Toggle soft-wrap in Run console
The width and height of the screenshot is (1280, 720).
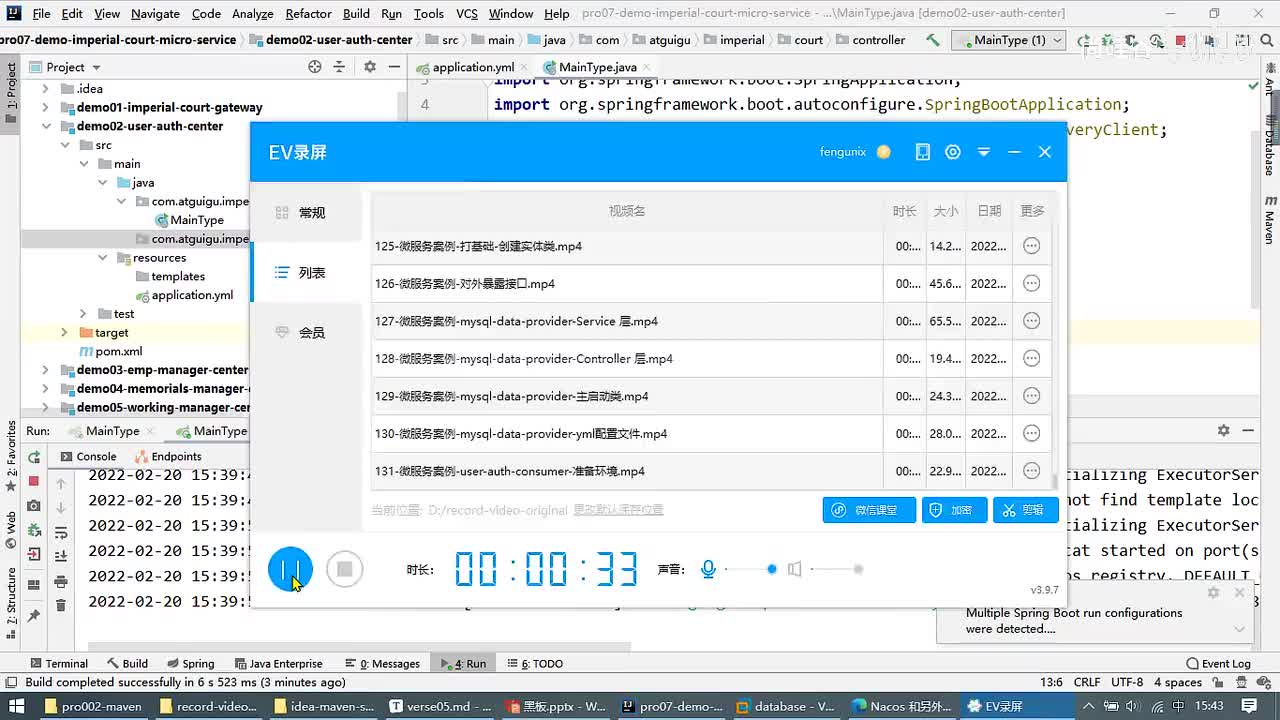click(61, 532)
